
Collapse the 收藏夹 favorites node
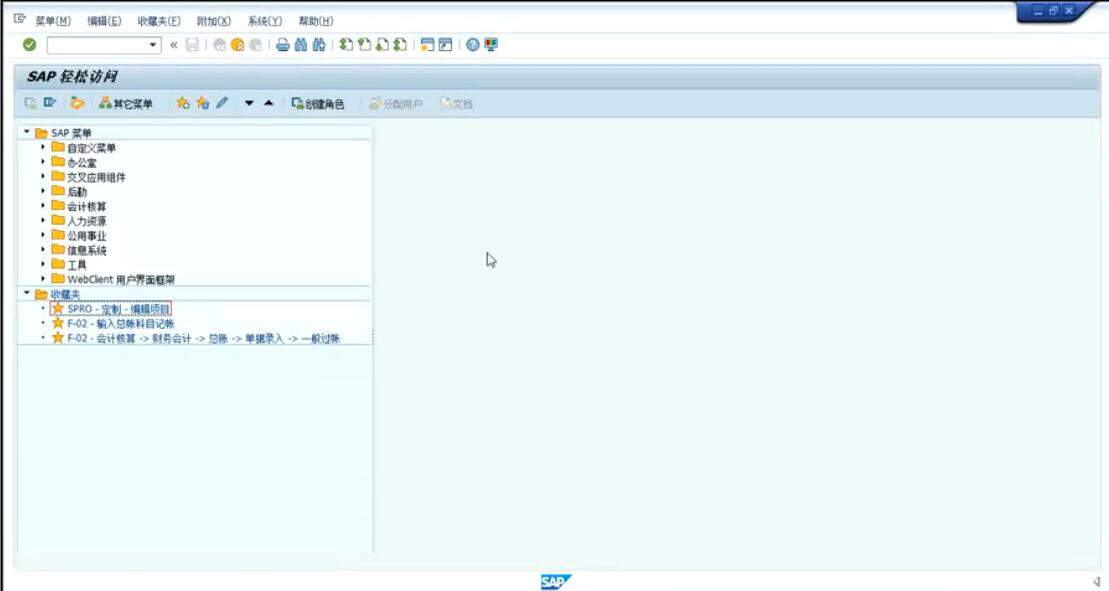[x=27, y=294]
